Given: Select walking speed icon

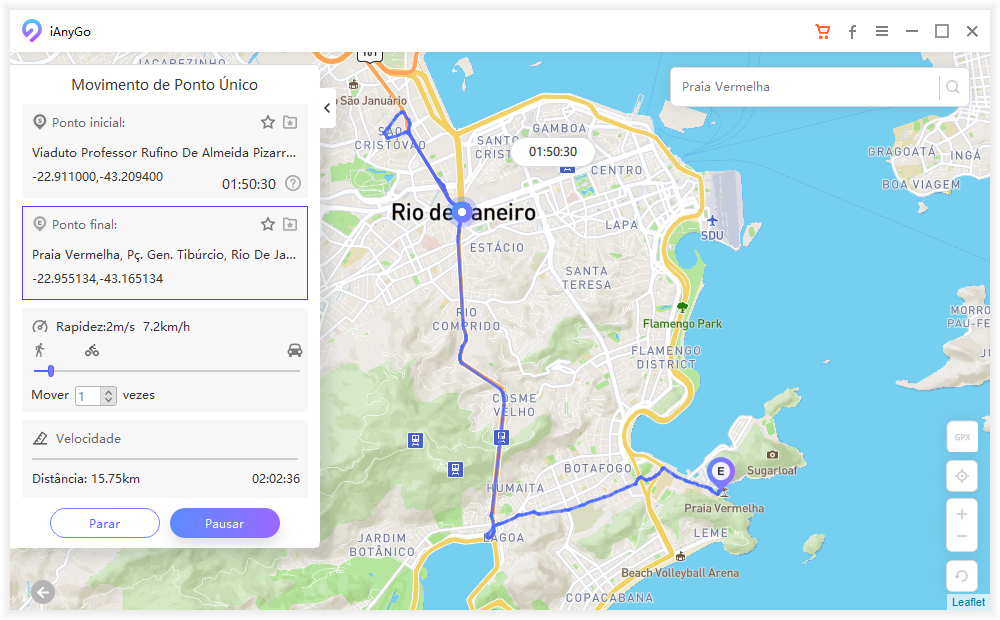Looking at the screenshot, I should click(x=40, y=350).
